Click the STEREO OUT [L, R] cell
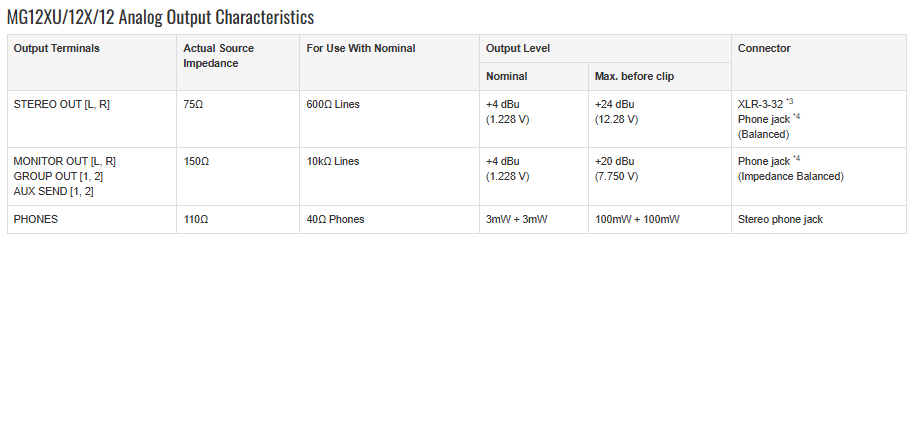The image size is (913, 434). (x=92, y=119)
